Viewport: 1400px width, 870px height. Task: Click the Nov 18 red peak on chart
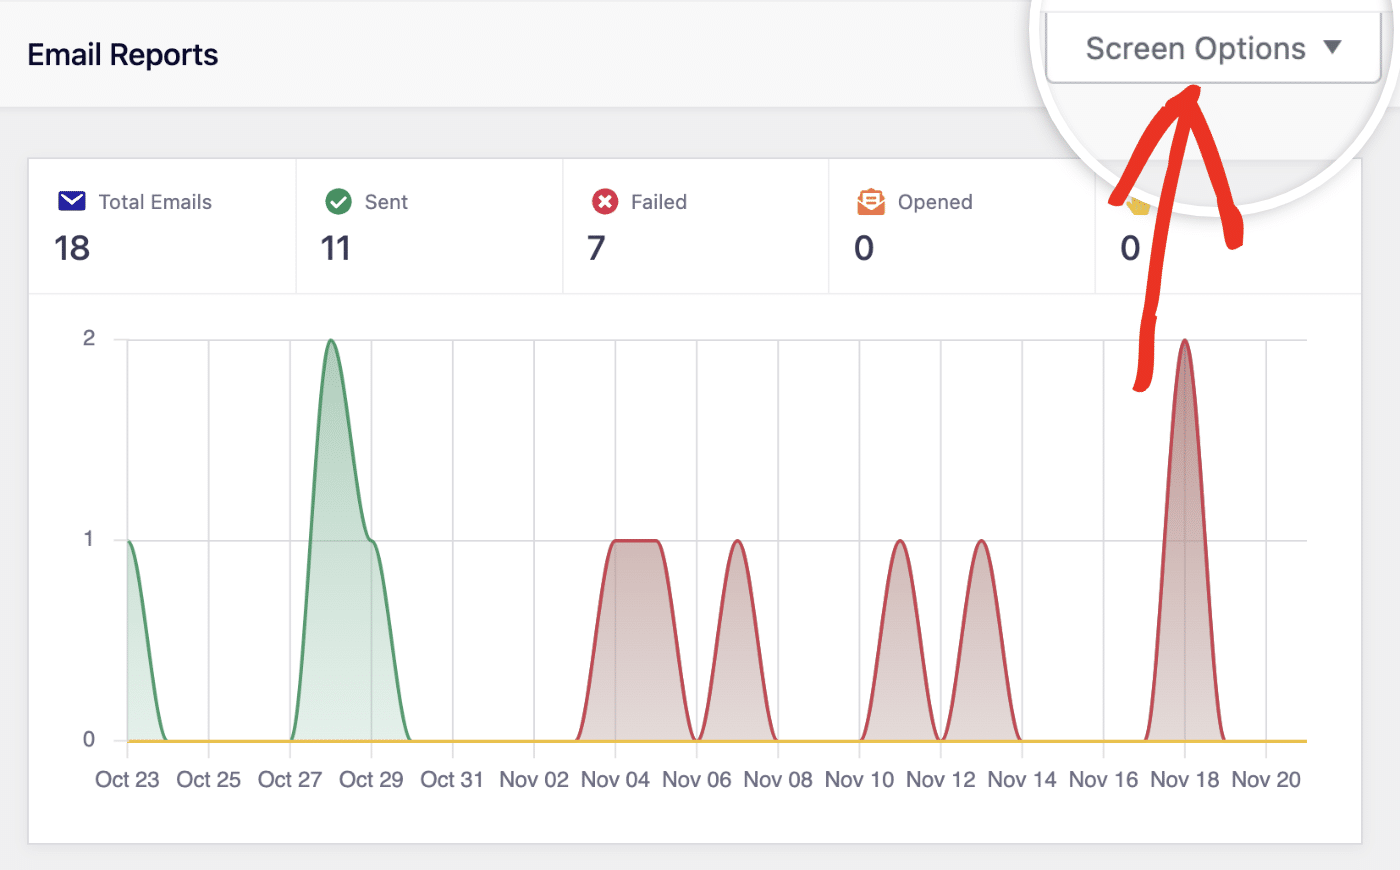tap(1185, 342)
